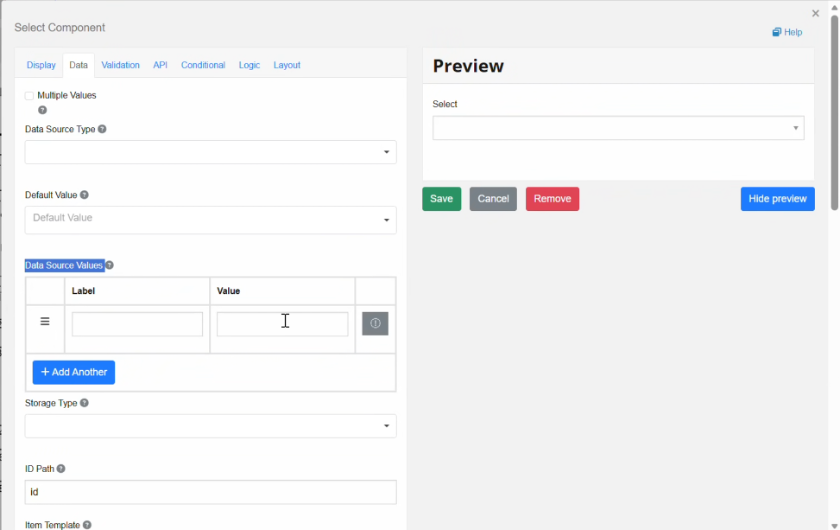Focus the Label input field
This screenshot has width=840, height=530.
137,324
